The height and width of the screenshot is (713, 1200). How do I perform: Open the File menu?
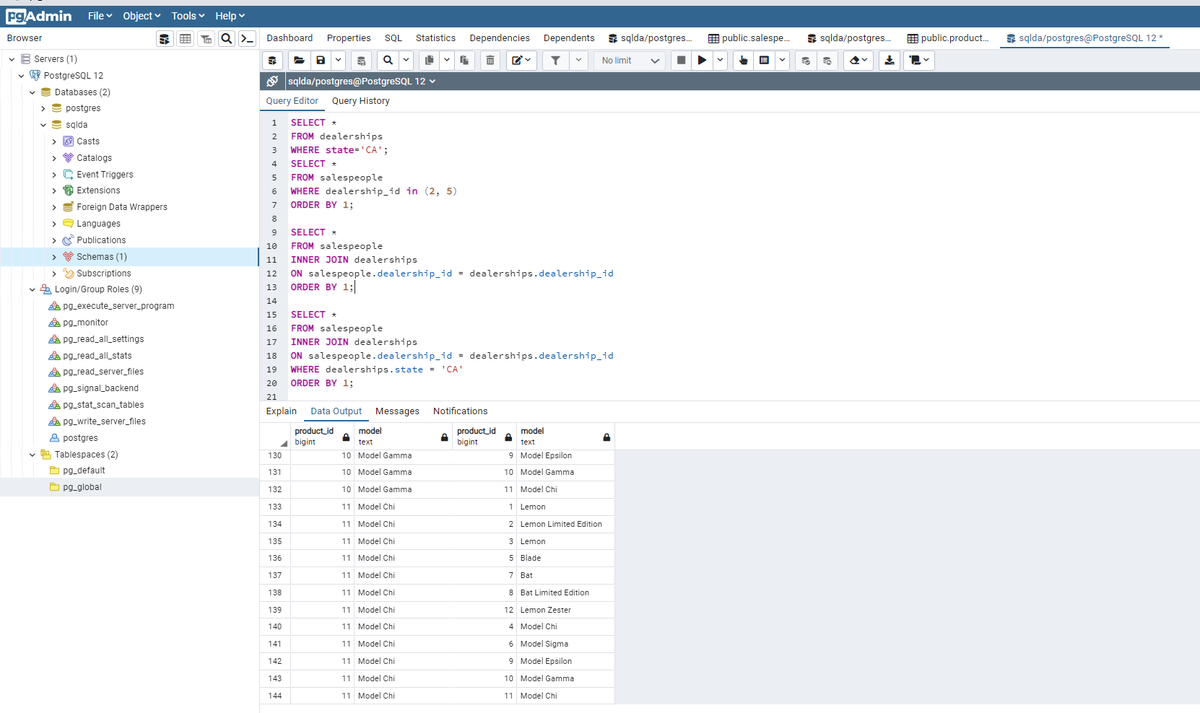[99, 16]
